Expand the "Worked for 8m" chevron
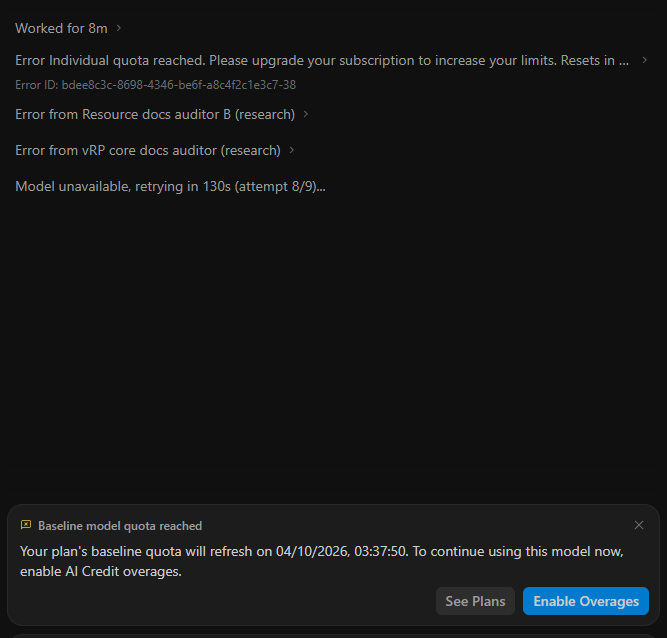This screenshot has width=667, height=638. pyautogui.click(x=119, y=28)
